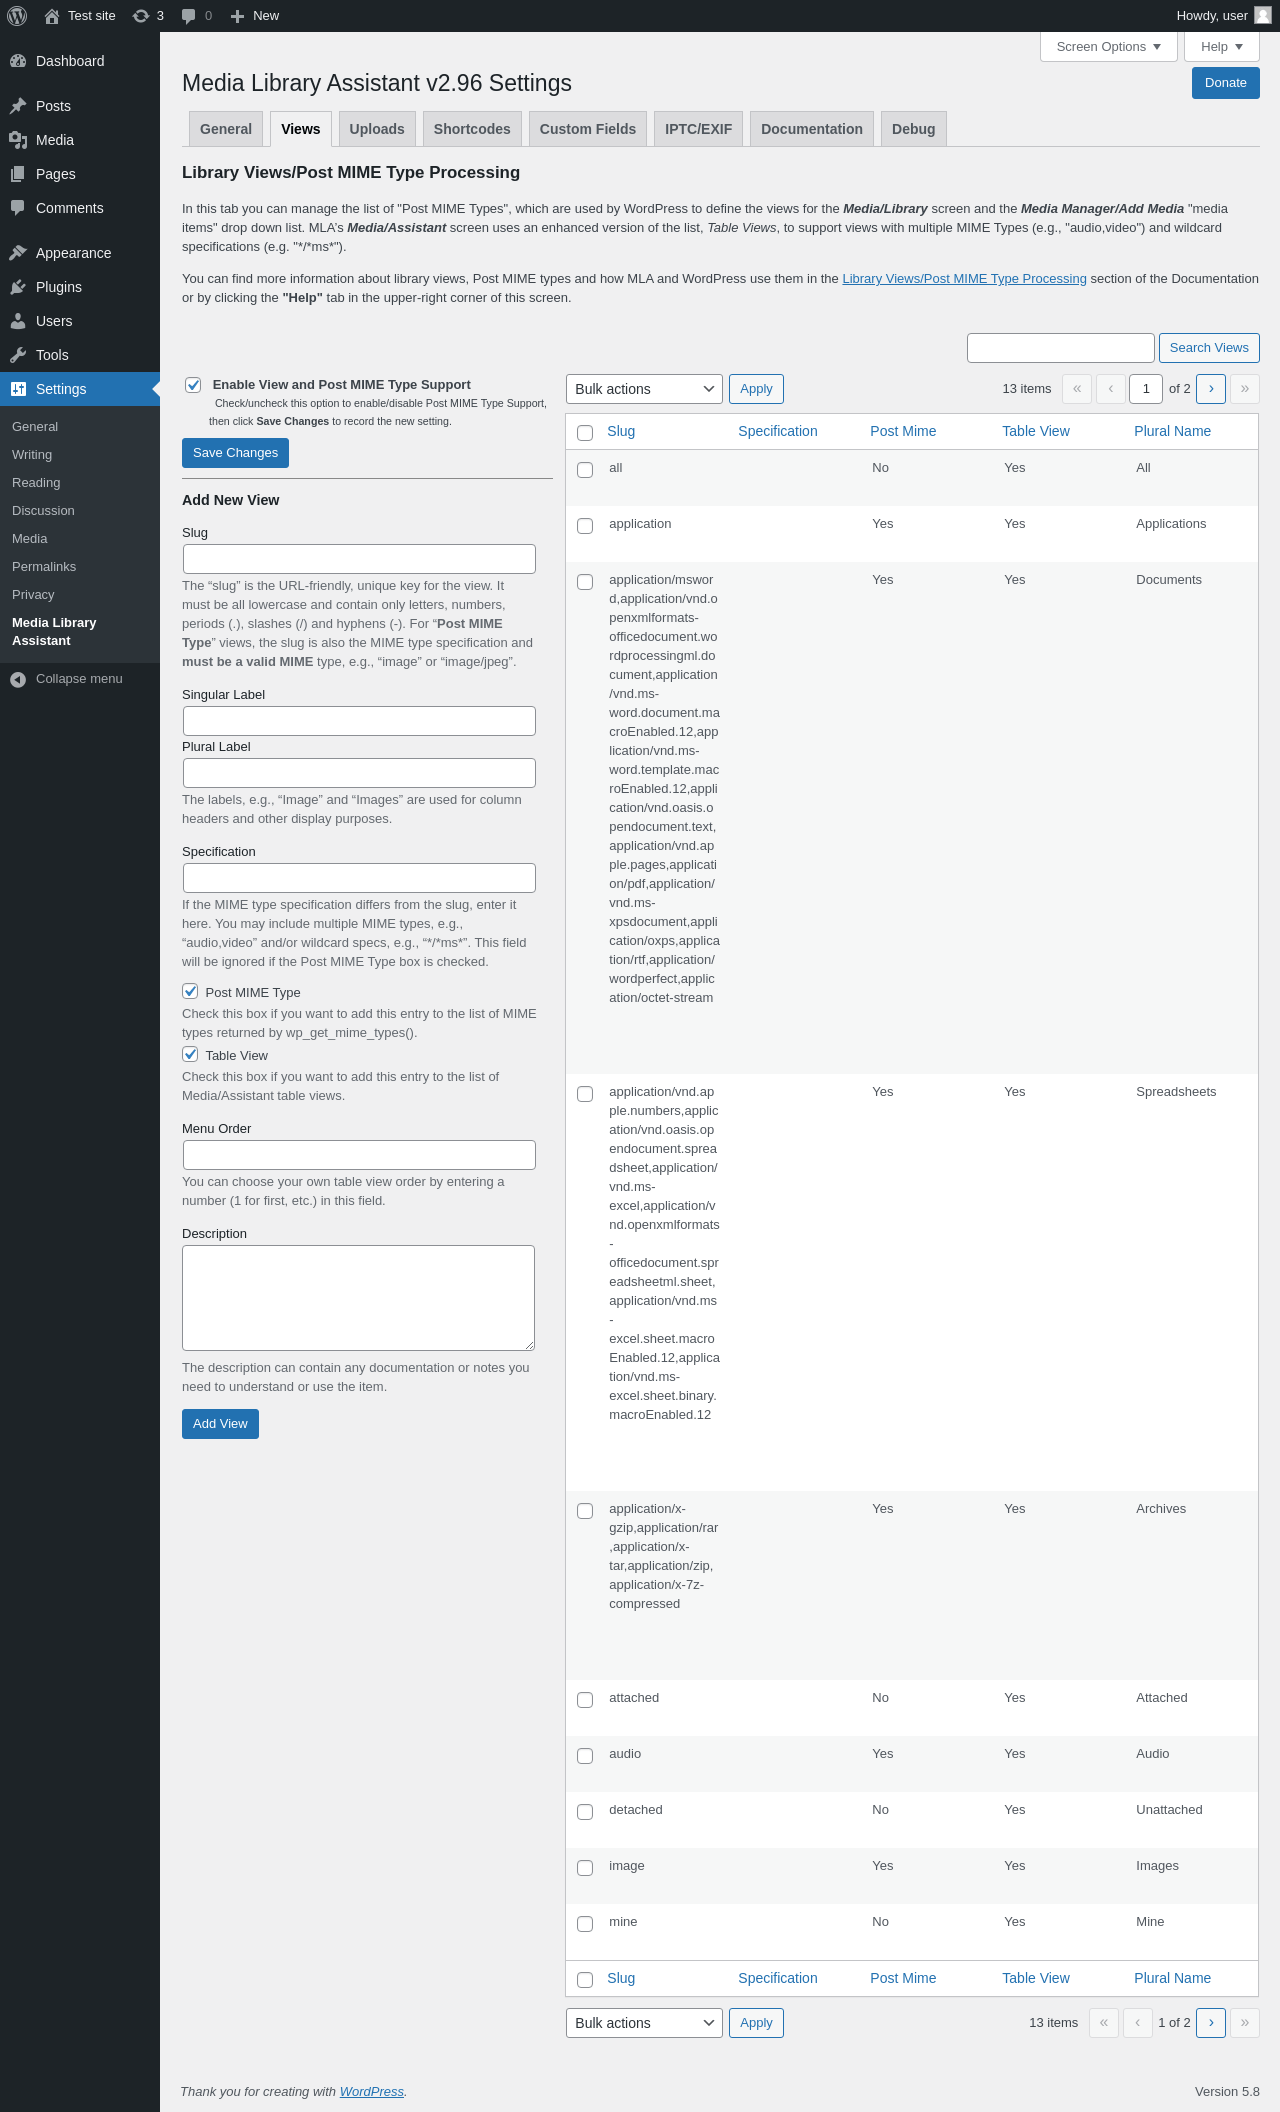This screenshot has height=2112, width=1280.
Task: Switch to the General tab
Action: 226,129
